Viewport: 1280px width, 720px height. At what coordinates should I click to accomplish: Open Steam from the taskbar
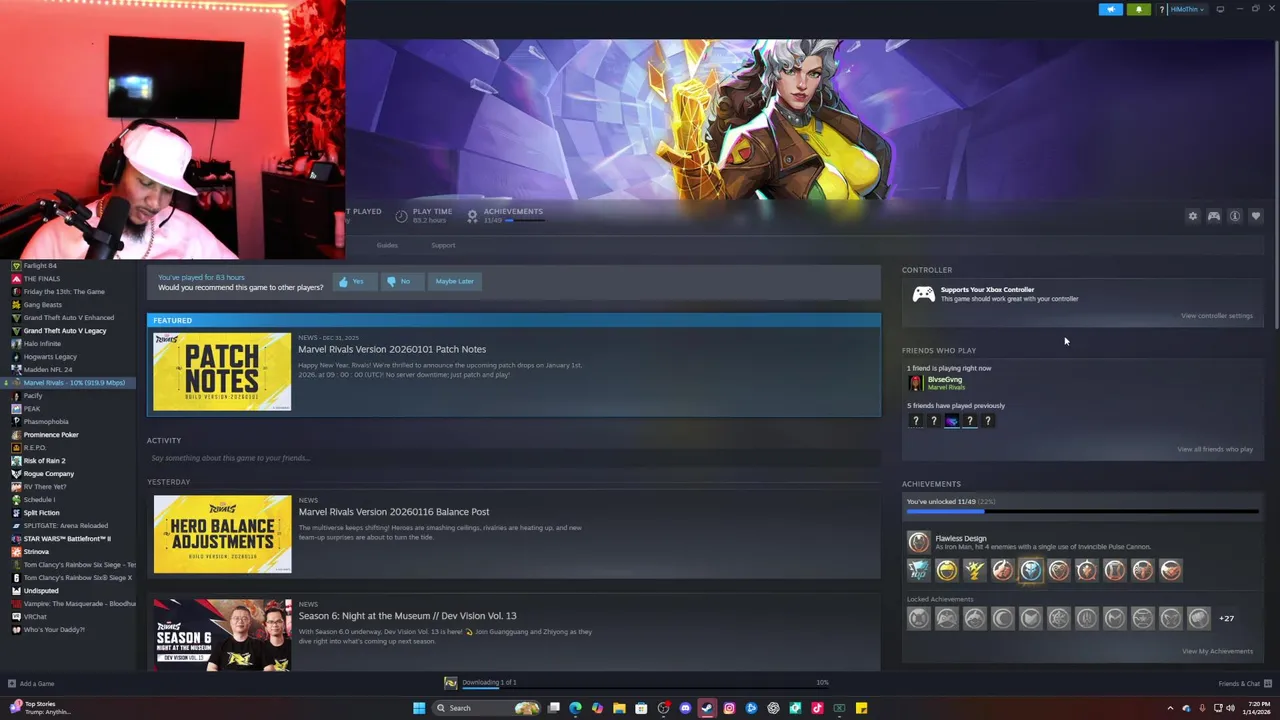coord(707,708)
